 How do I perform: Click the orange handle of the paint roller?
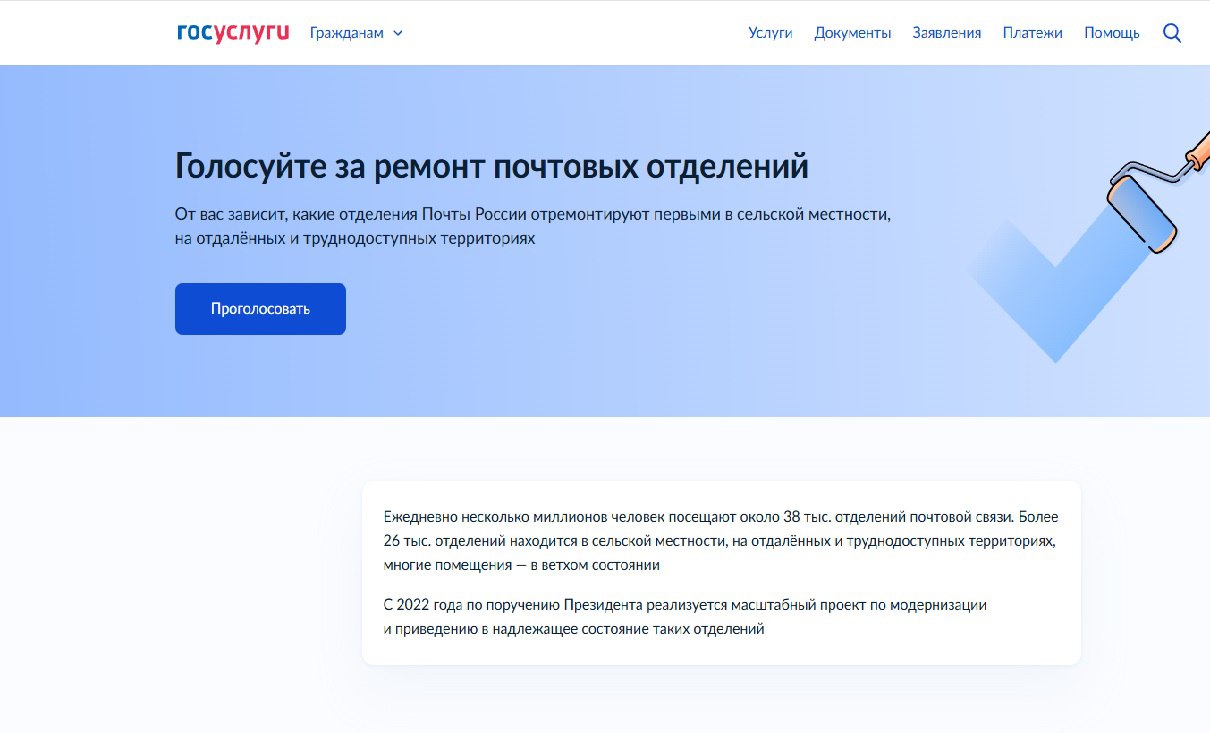point(1197,150)
